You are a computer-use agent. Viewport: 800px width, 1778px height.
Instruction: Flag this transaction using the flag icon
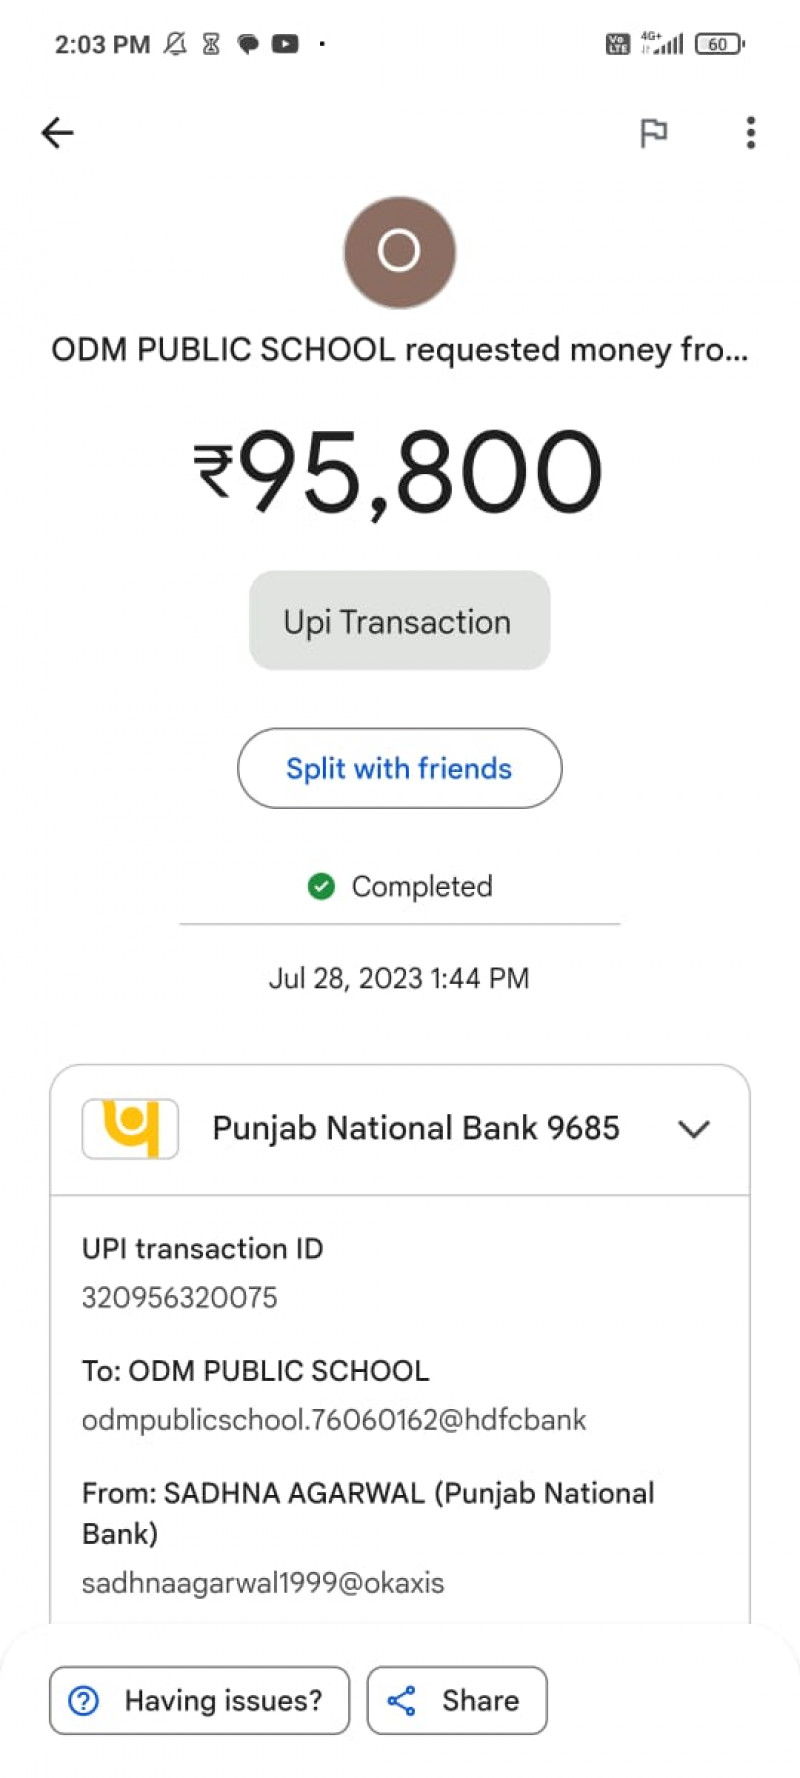[653, 132]
